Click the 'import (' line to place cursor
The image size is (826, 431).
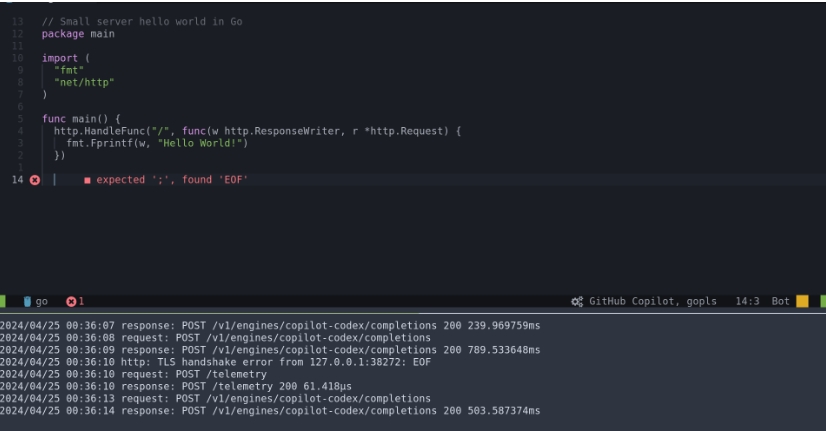(66, 58)
